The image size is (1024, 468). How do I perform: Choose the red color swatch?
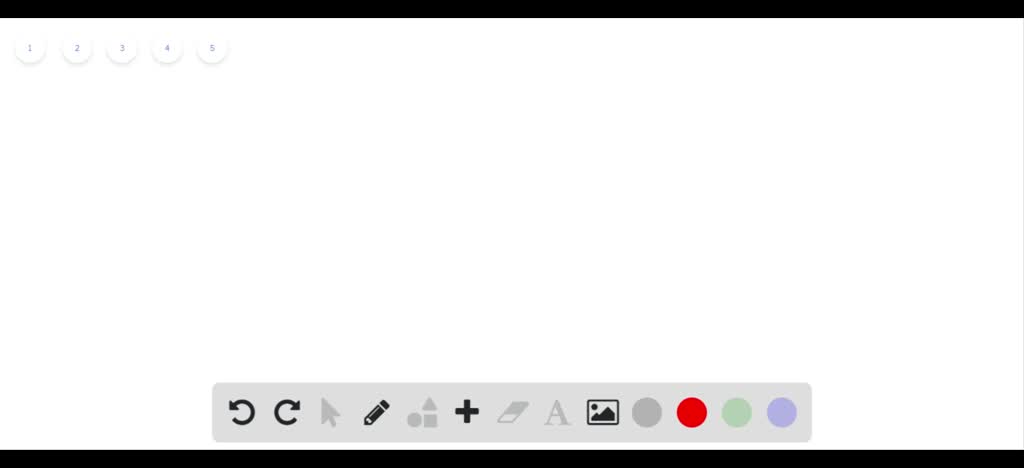[692, 413]
